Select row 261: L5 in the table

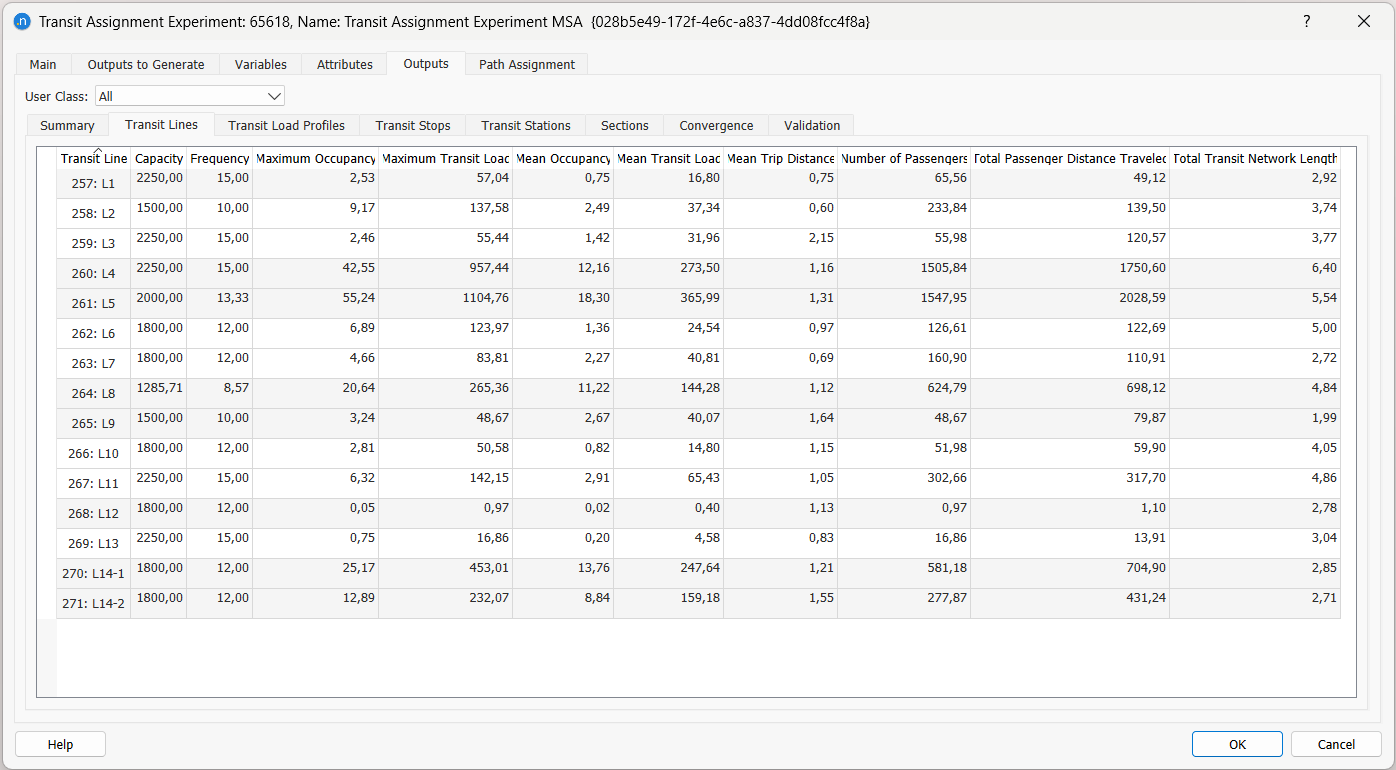93,304
